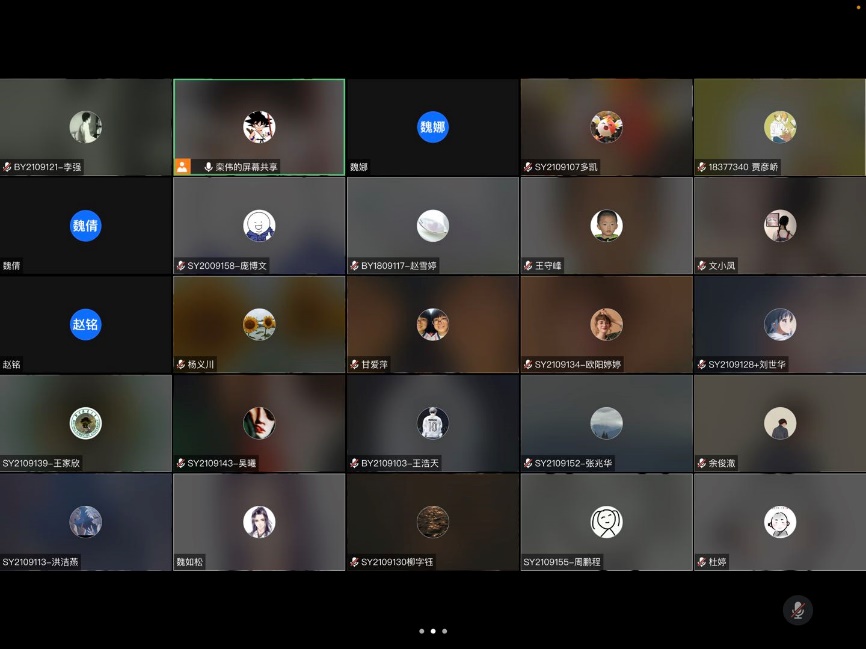This screenshot has width=866, height=649.
Task: Go to the third page dot indicator
Action: tap(445, 631)
